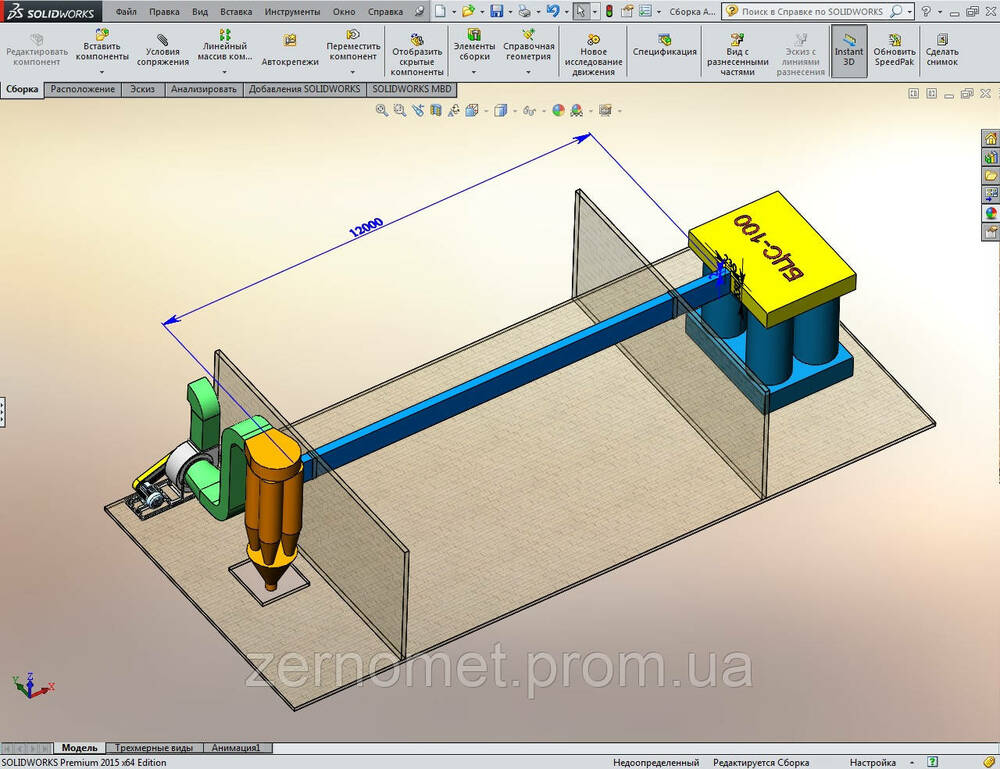Toggle exploded view (Вид с разнесенными частями)
Image resolution: width=1000 pixels, height=769 pixels.
click(738, 50)
